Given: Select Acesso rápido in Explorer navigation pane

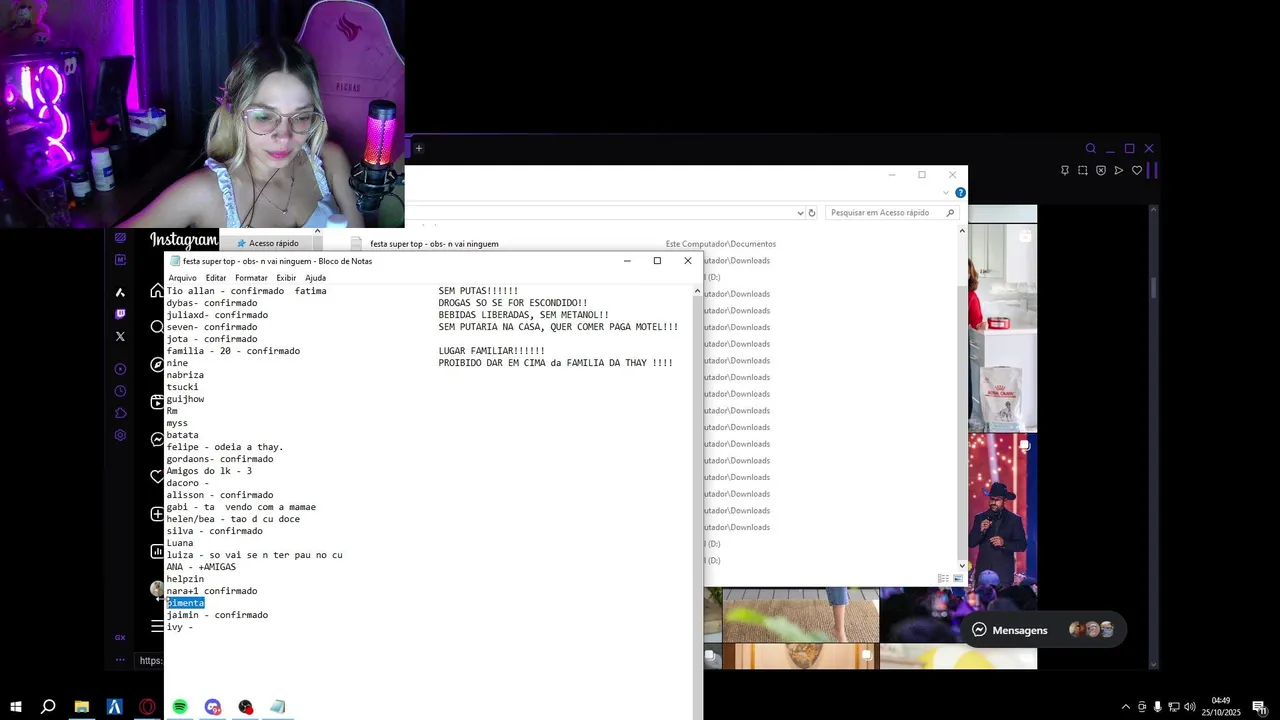Looking at the screenshot, I should coord(273,243).
